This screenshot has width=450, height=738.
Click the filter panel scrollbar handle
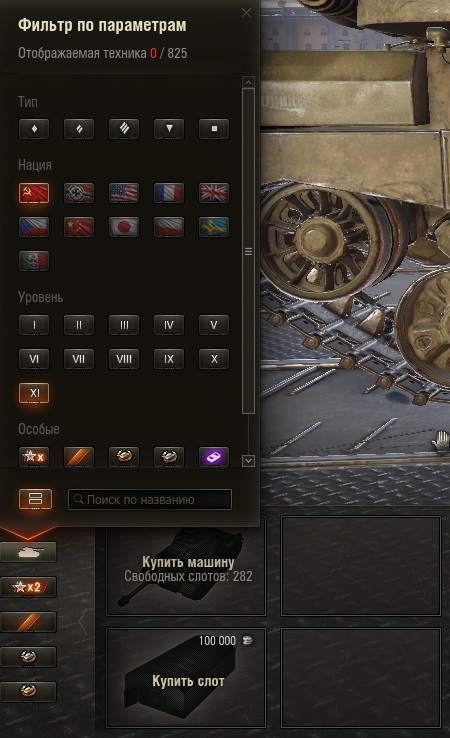pyautogui.click(x=249, y=251)
